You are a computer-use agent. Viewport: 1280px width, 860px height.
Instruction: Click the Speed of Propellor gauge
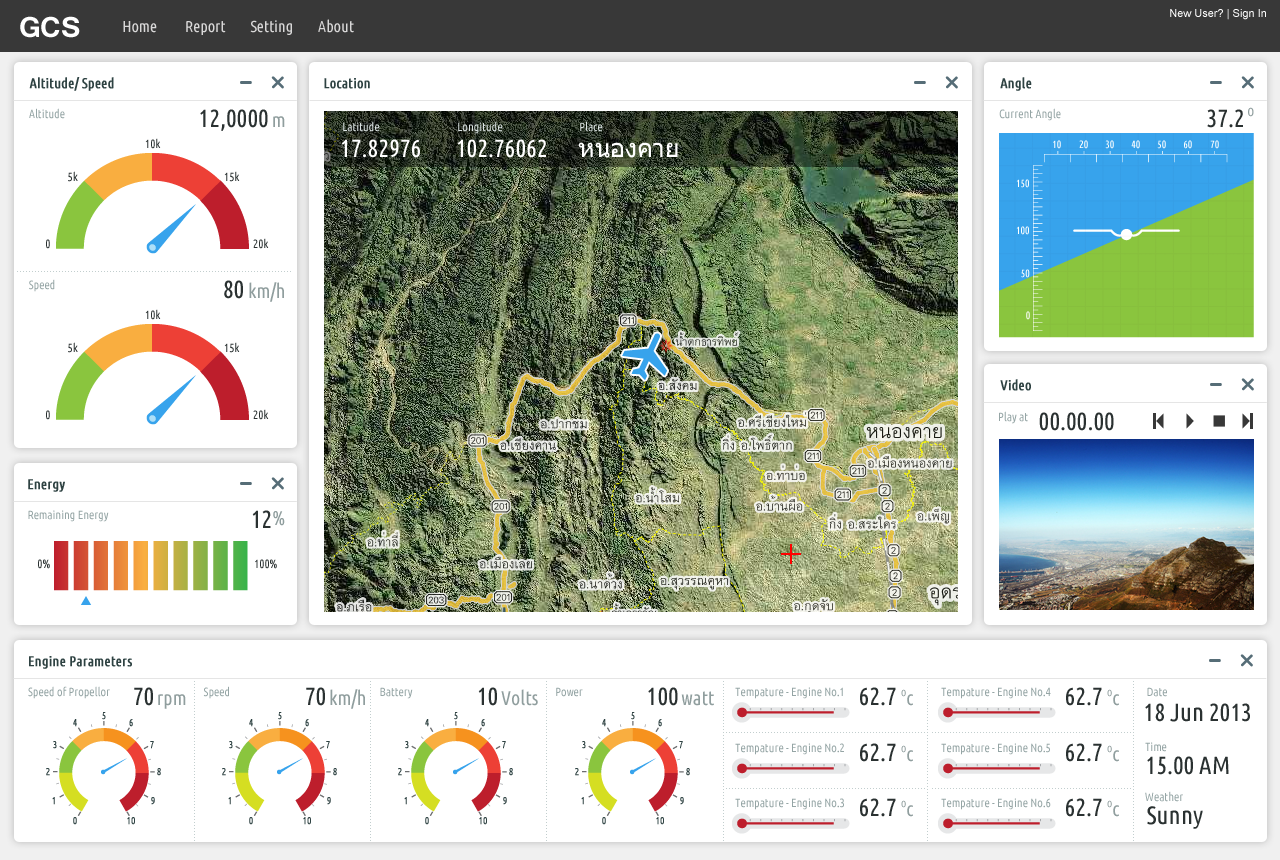[x=103, y=770]
